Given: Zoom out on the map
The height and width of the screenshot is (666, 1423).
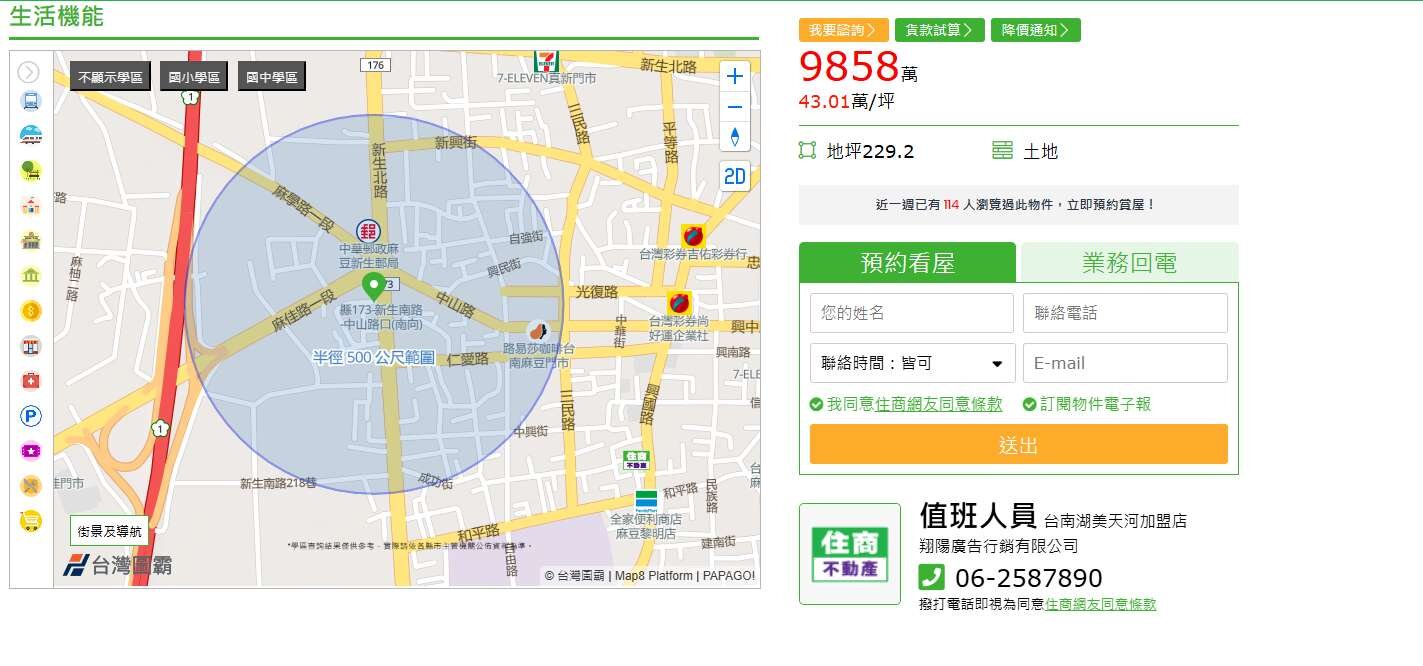Looking at the screenshot, I should point(735,107).
